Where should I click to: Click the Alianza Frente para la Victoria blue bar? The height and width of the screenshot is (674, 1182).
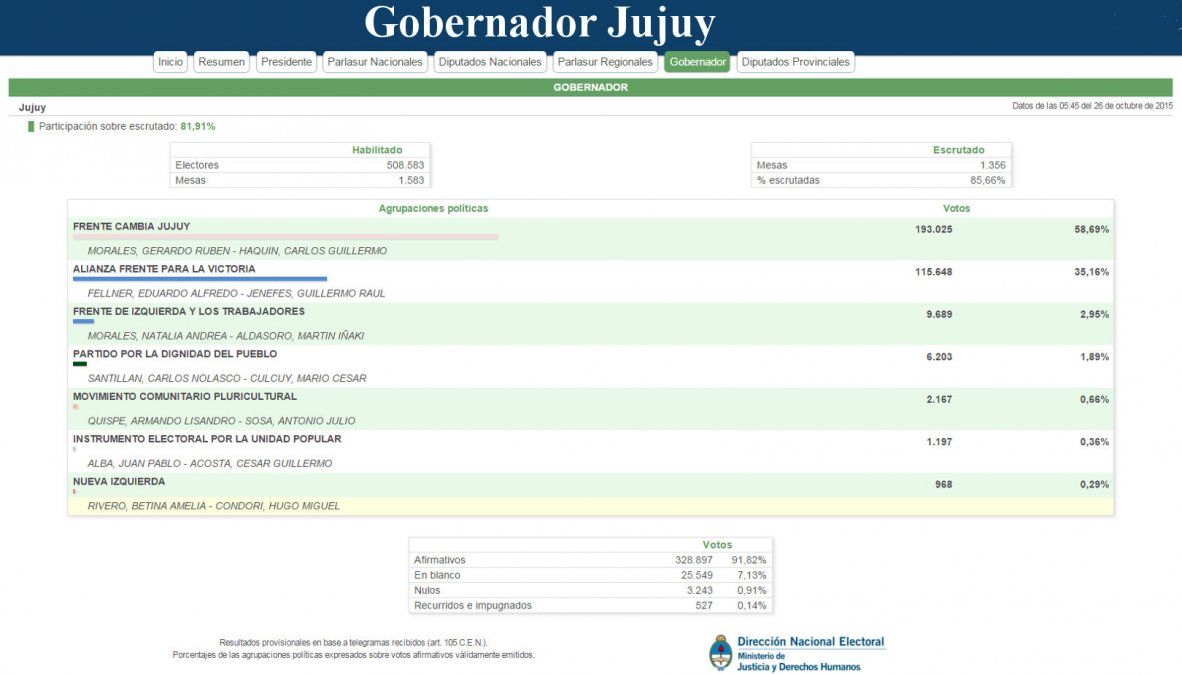[200, 279]
